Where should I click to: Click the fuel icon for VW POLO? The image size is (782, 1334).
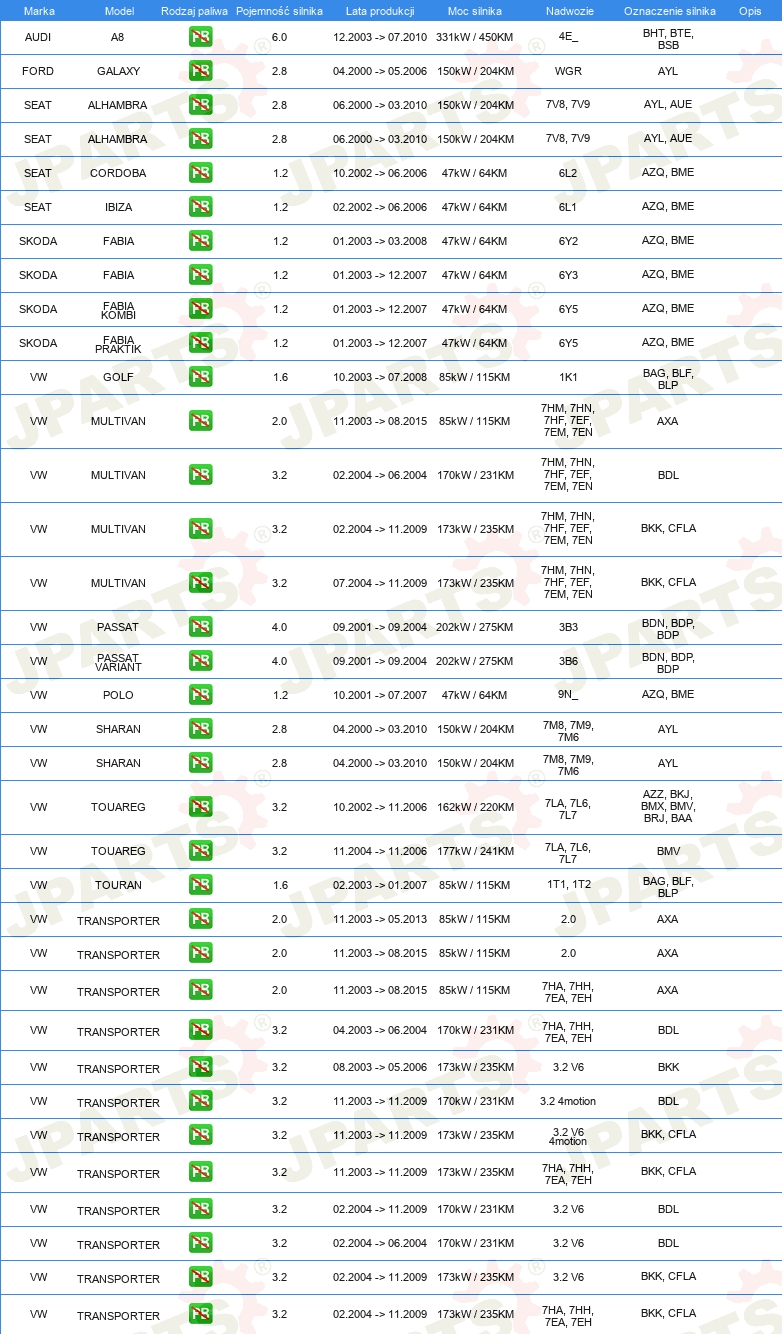pos(200,695)
